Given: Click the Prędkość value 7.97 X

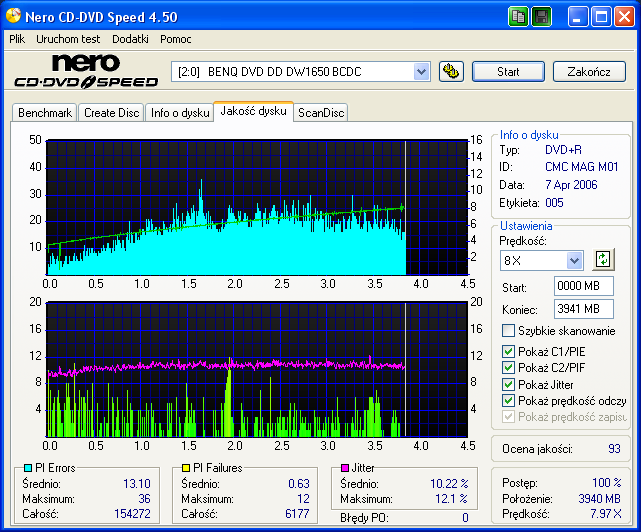Looking at the screenshot, I should [x=605, y=514].
